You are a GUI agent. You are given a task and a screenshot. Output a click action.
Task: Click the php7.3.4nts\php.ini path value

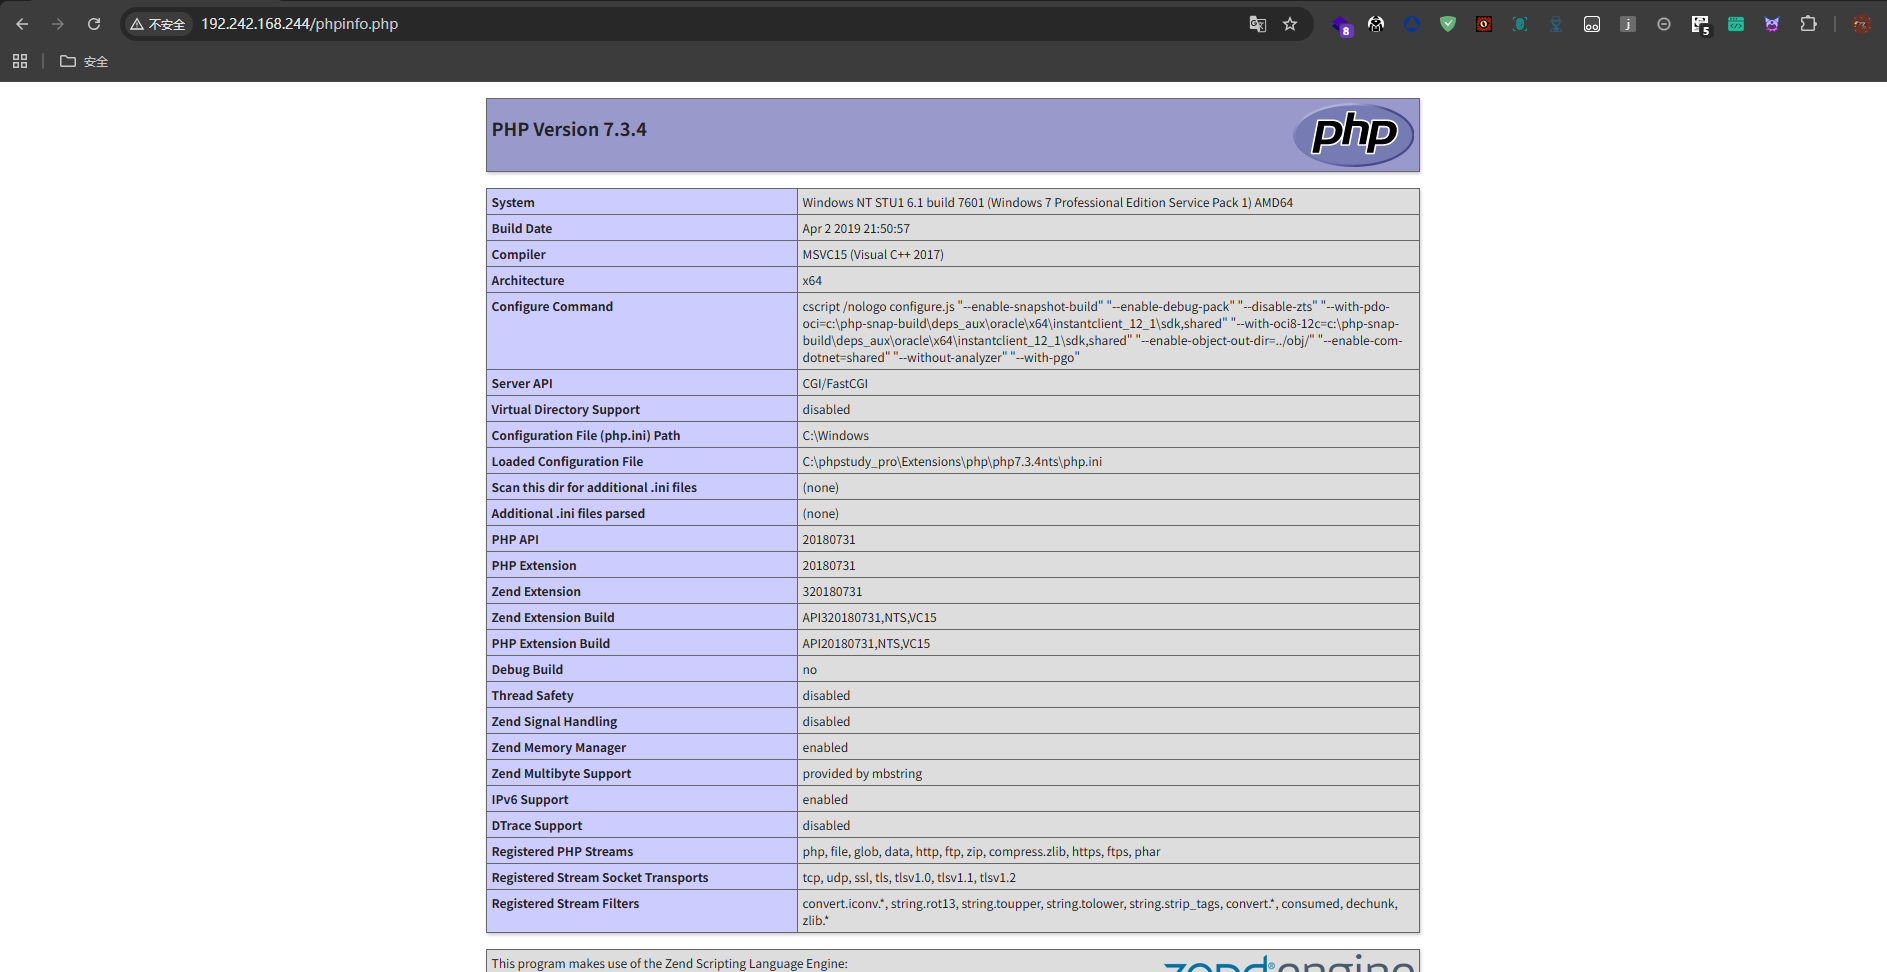pyautogui.click(x=952, y=461)
